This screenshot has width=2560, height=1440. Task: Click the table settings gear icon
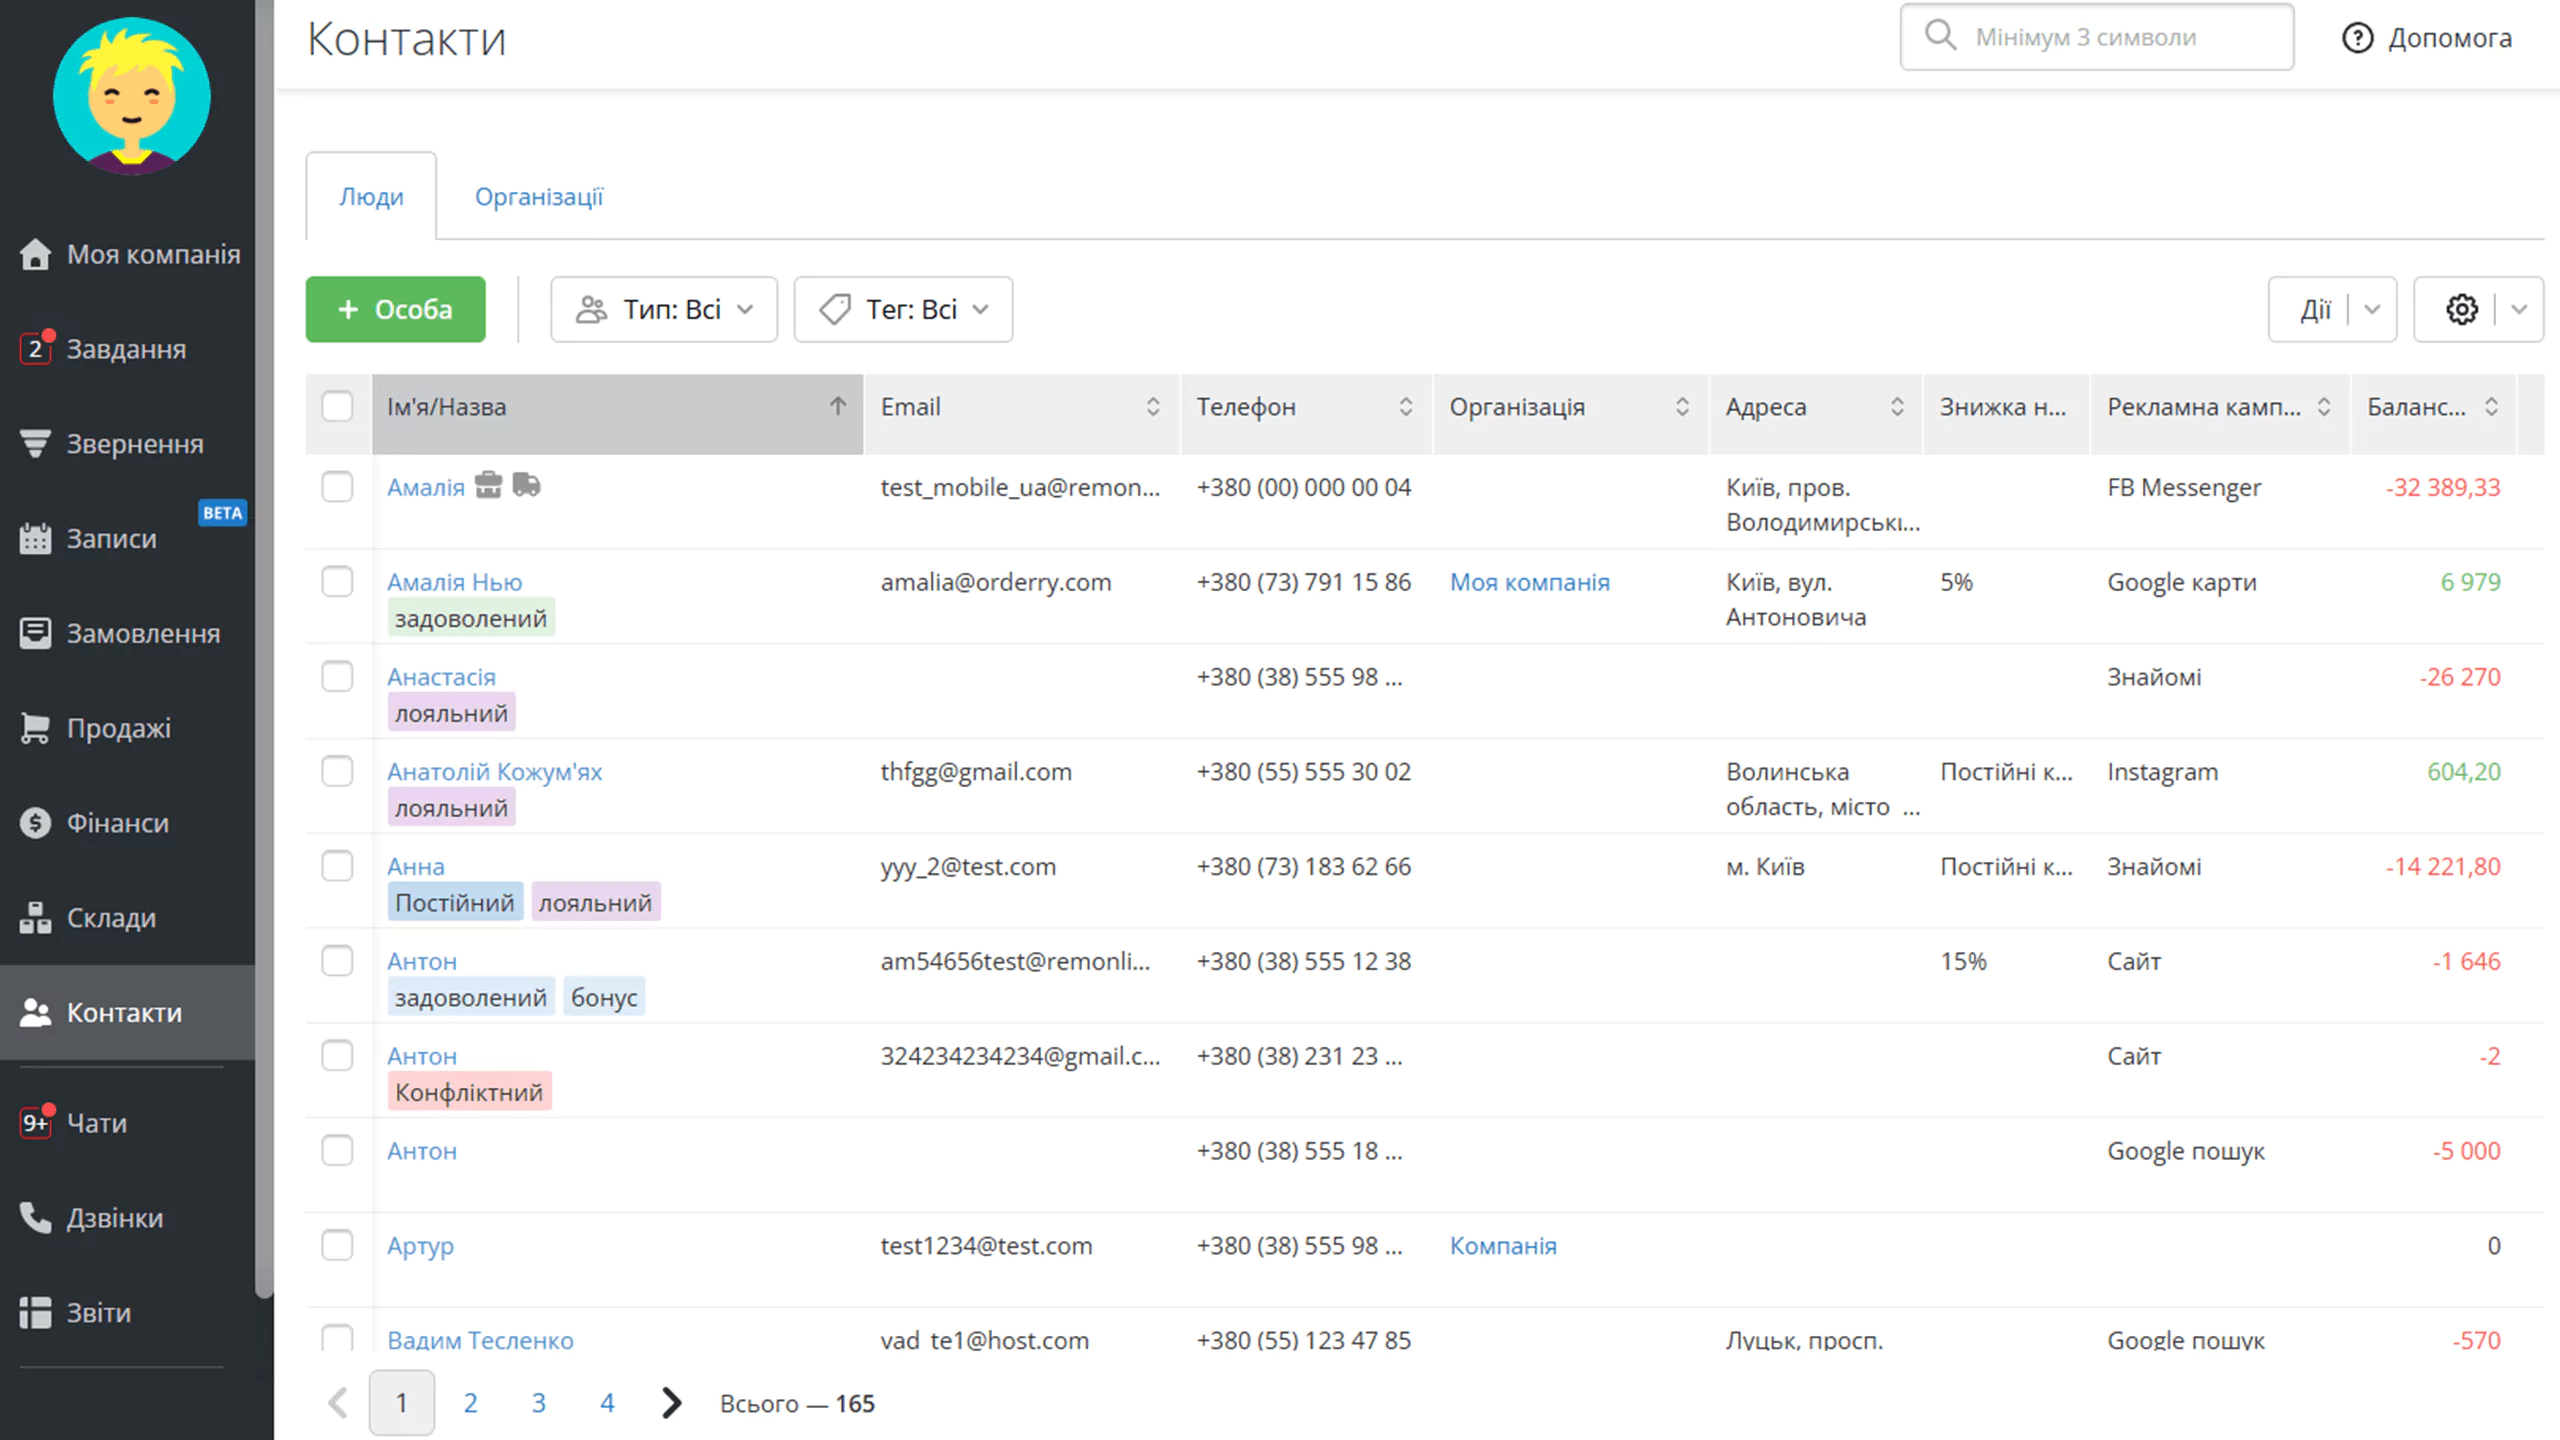[x=2462, y=310]
